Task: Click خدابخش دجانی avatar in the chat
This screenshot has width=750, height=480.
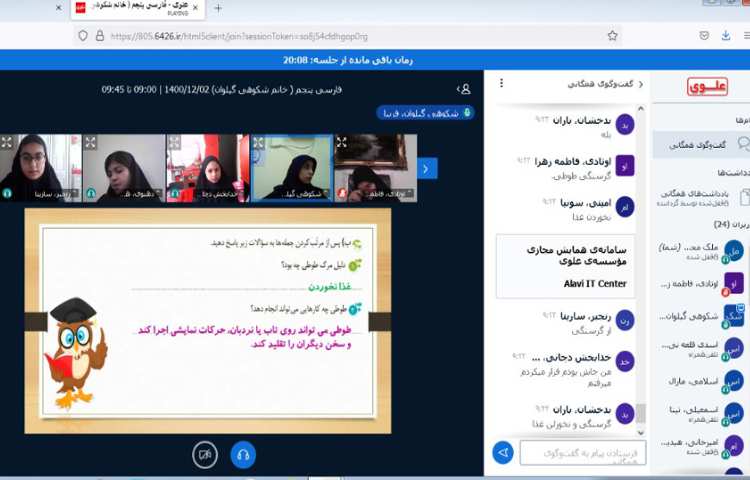Action: tap(625, 362)
